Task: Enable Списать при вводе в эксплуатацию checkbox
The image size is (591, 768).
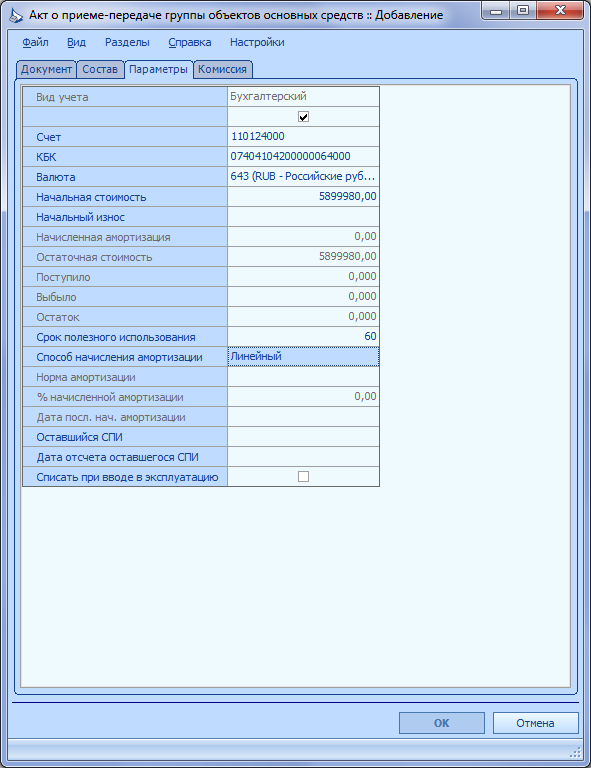Action: coord(304,477)
